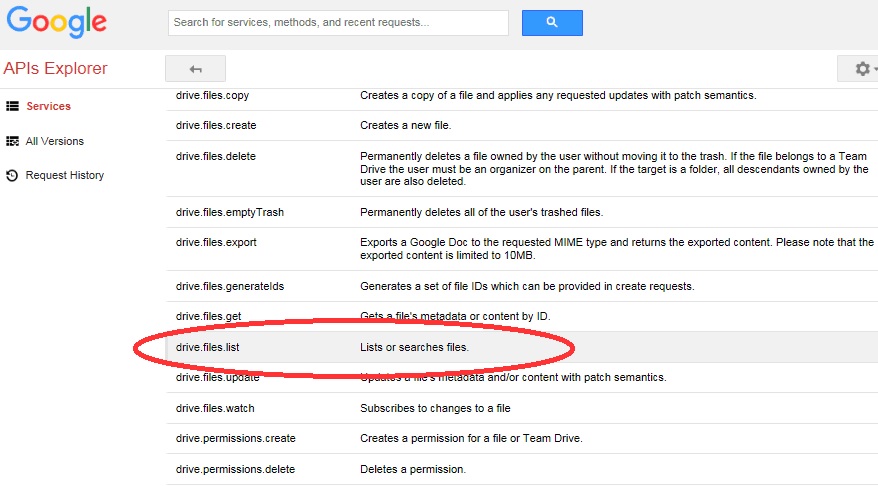Select the drive.files.create method

[216, 126]
